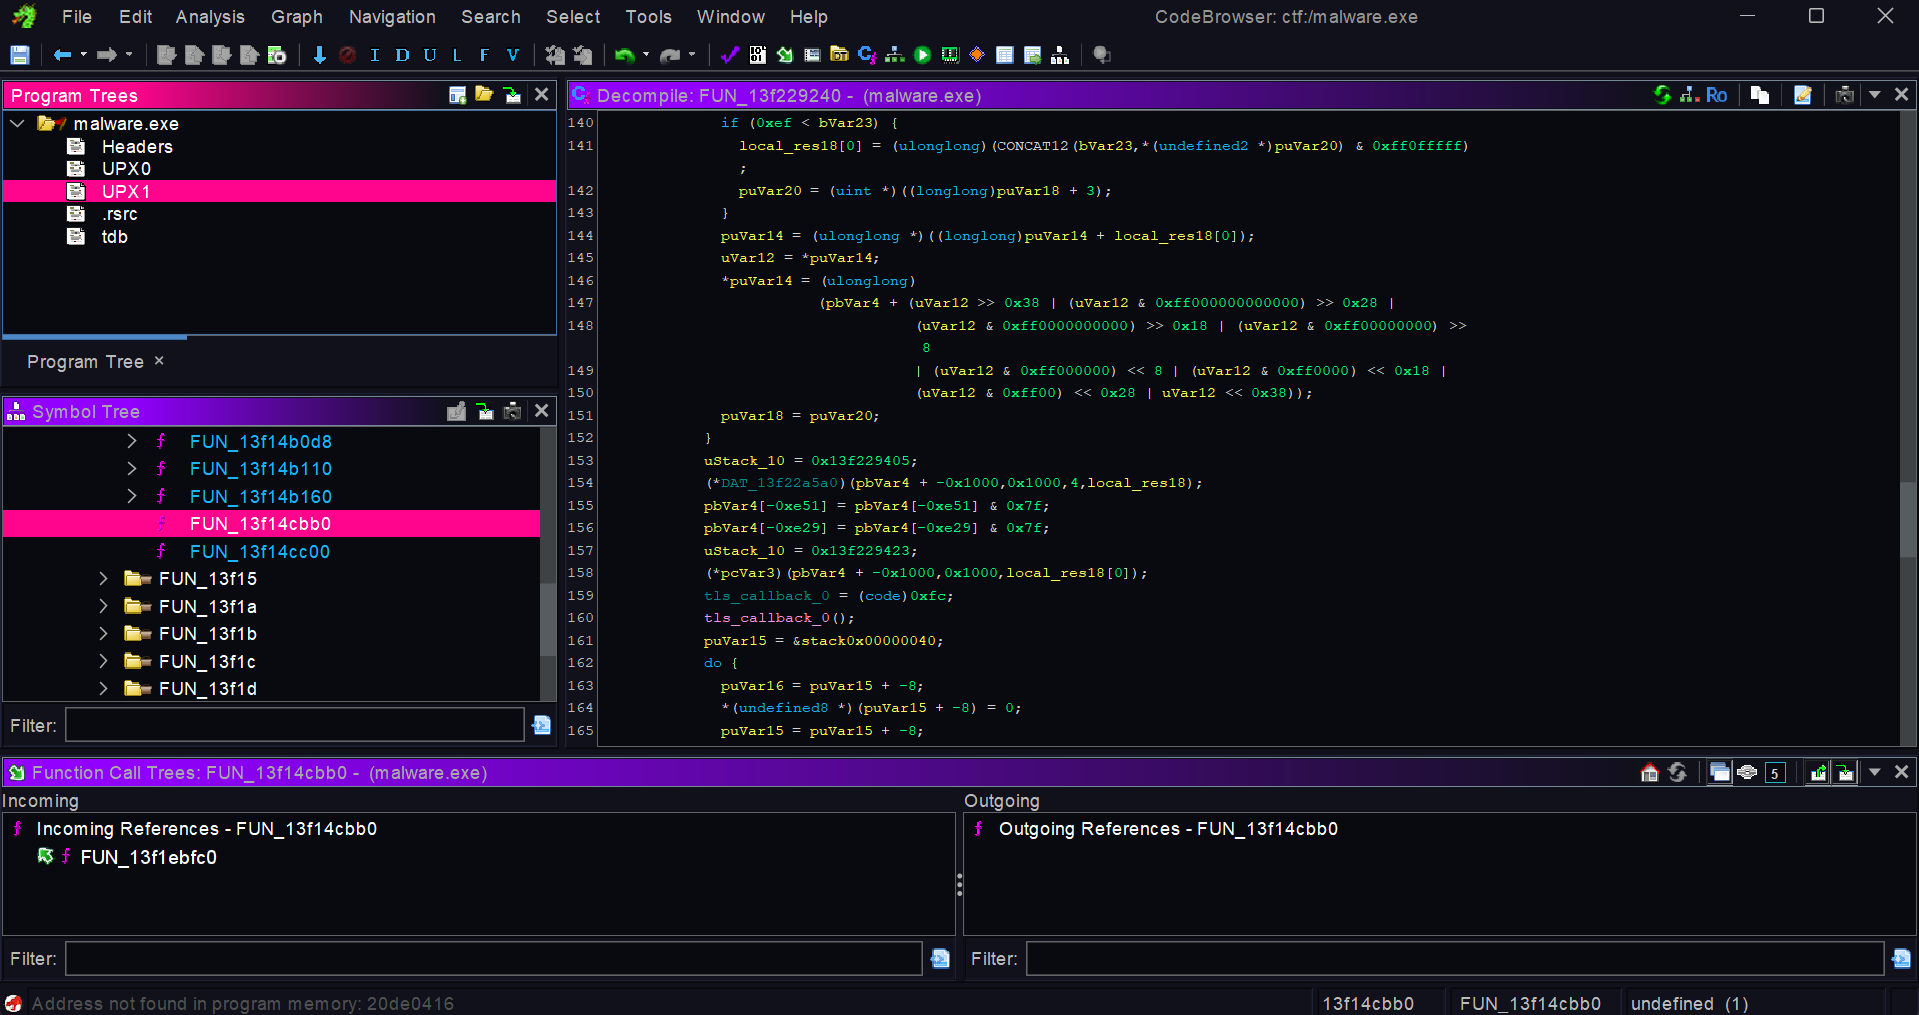Click the copy icon in Decompile panel header
This screenshot has height=1015, width=1919.
1760,95
